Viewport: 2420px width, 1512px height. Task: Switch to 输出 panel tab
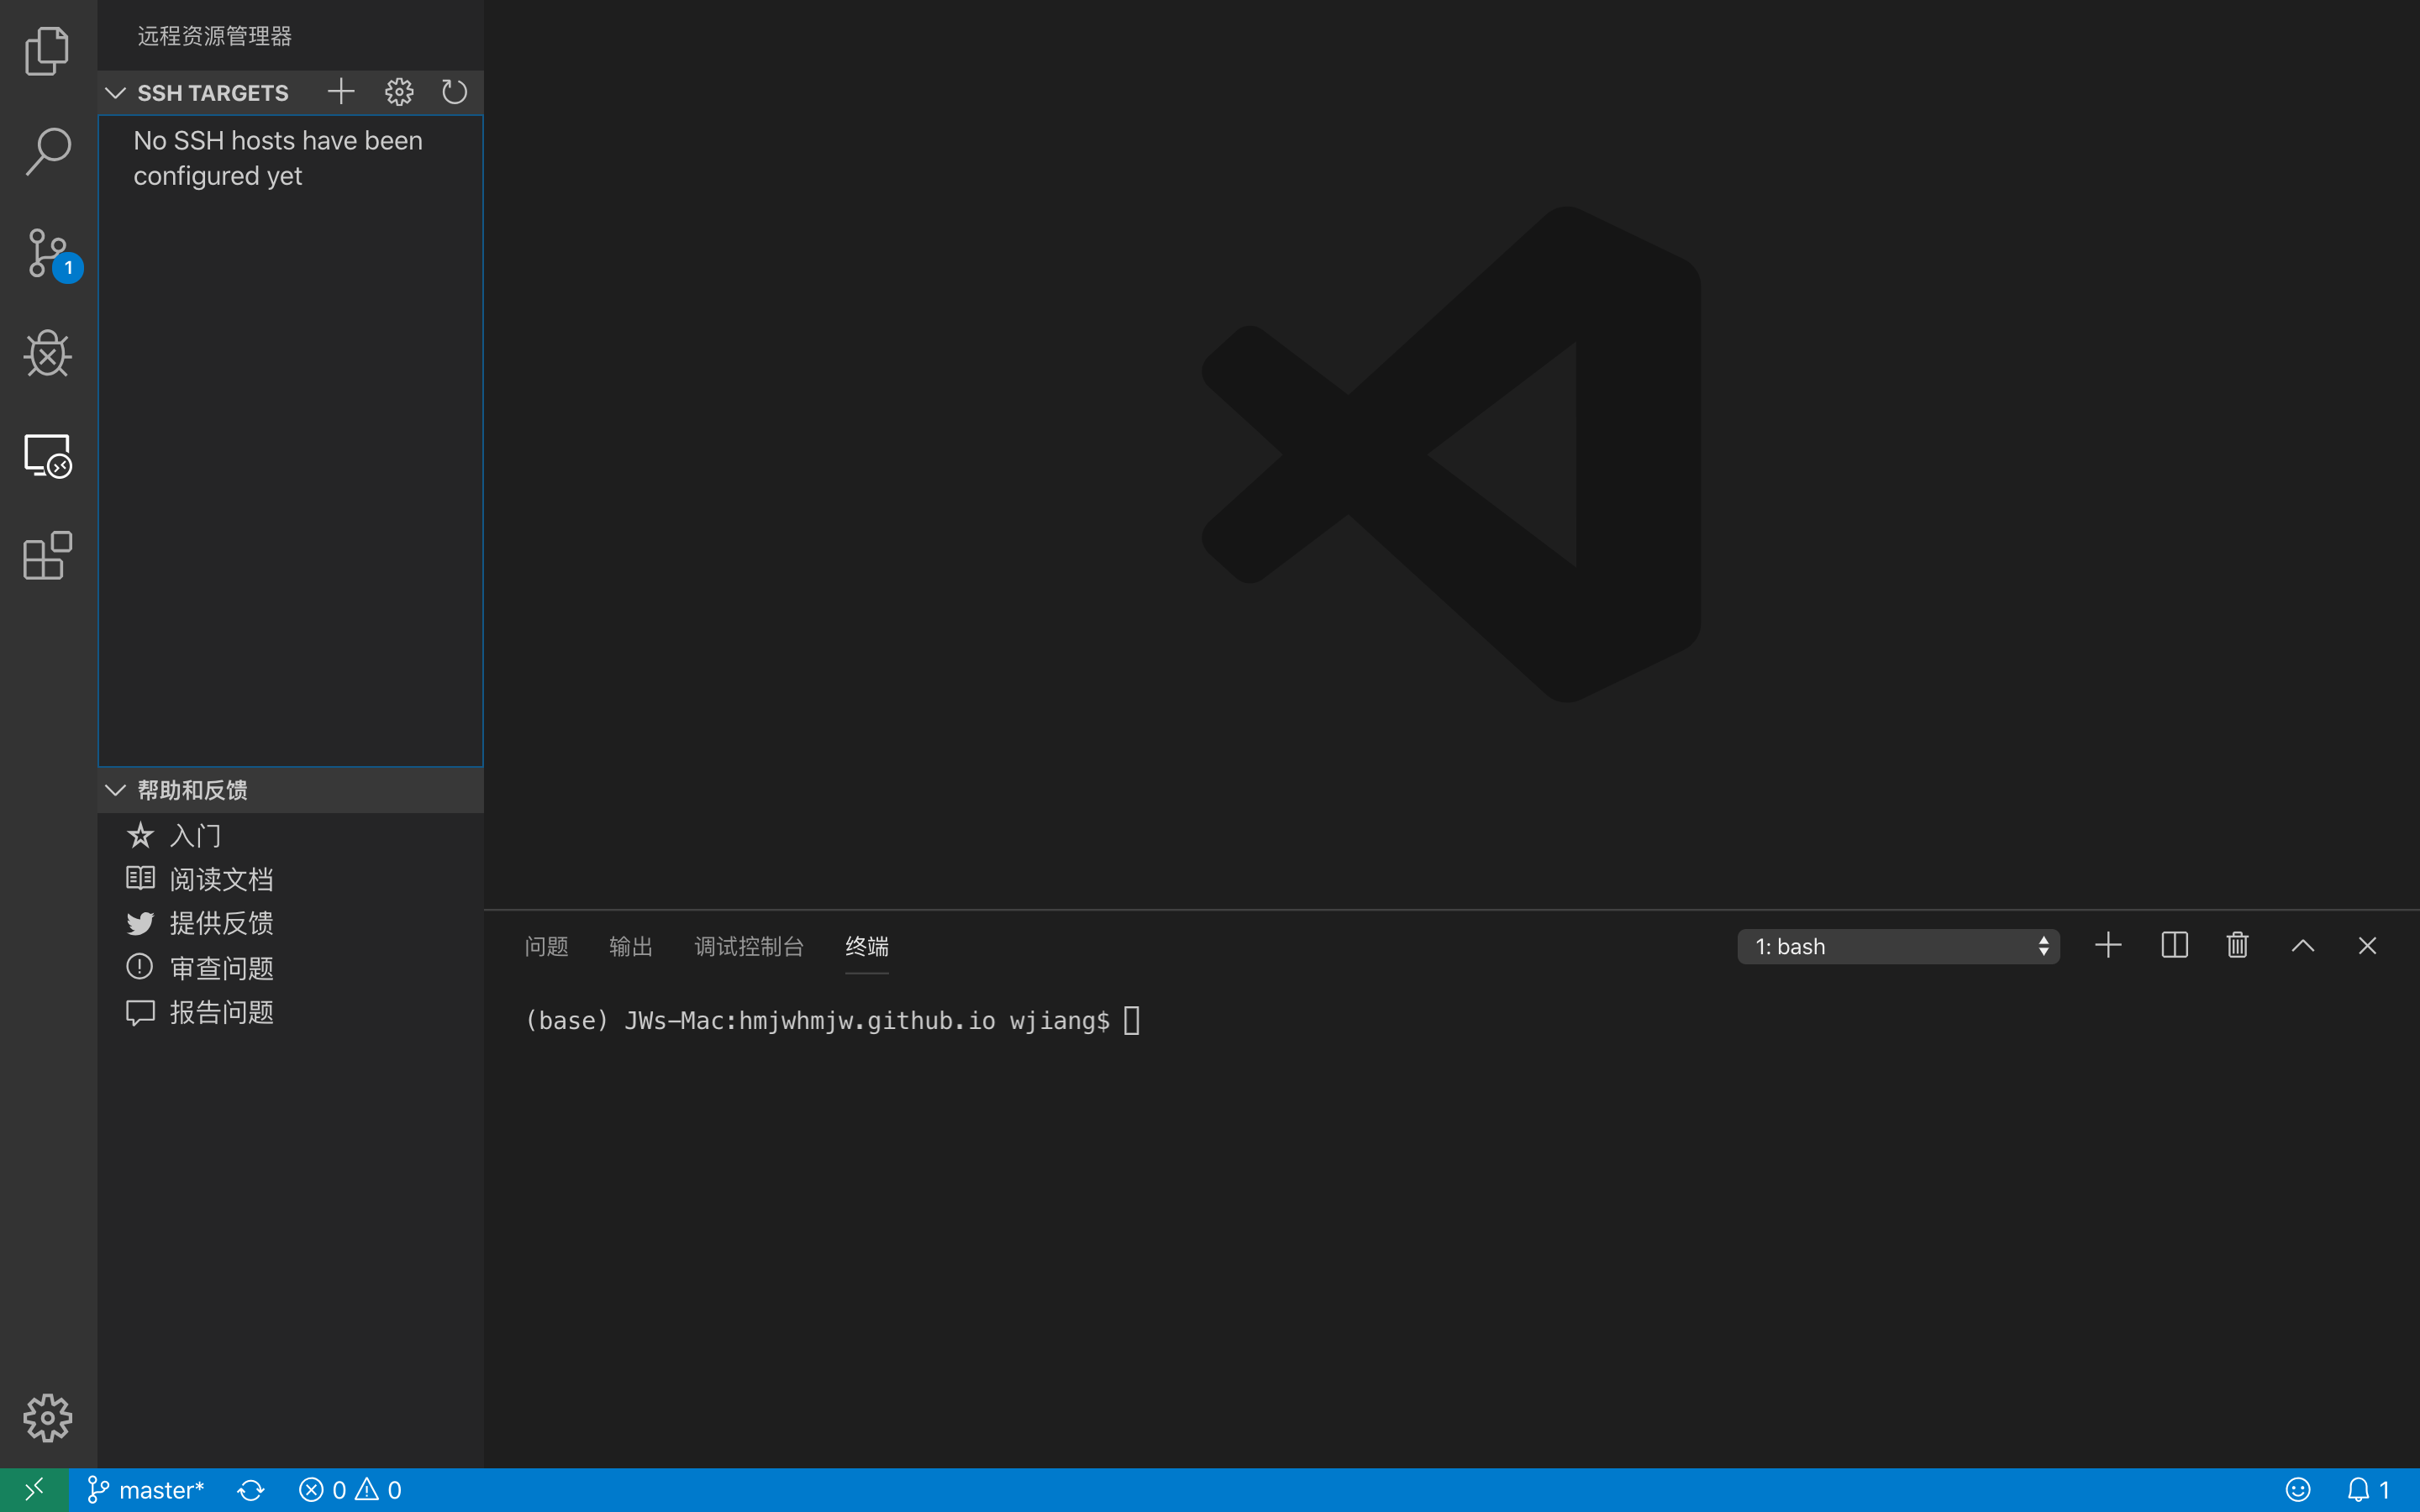pyautogui.click(x=631, y=946)
